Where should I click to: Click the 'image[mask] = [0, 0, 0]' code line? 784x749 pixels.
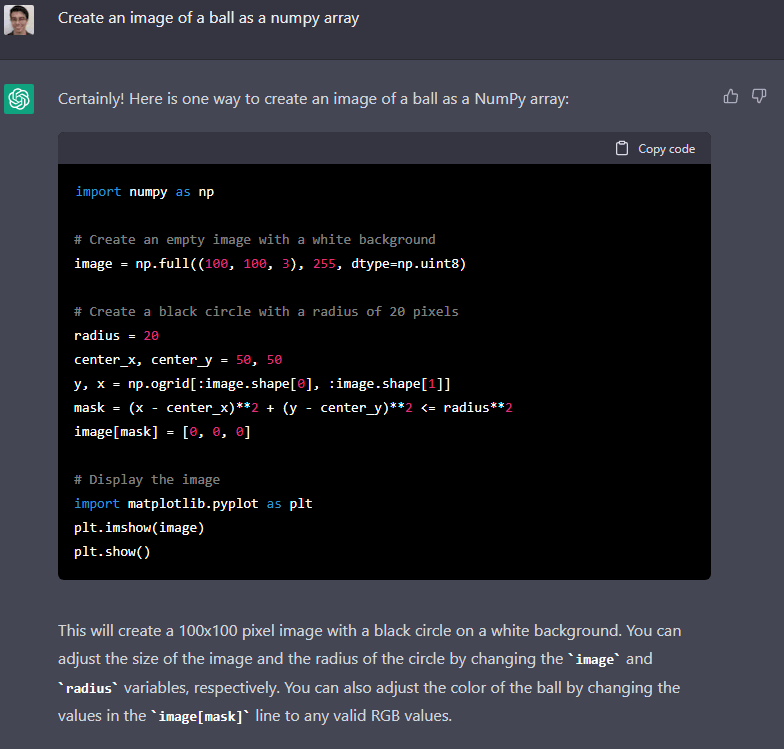162,431
